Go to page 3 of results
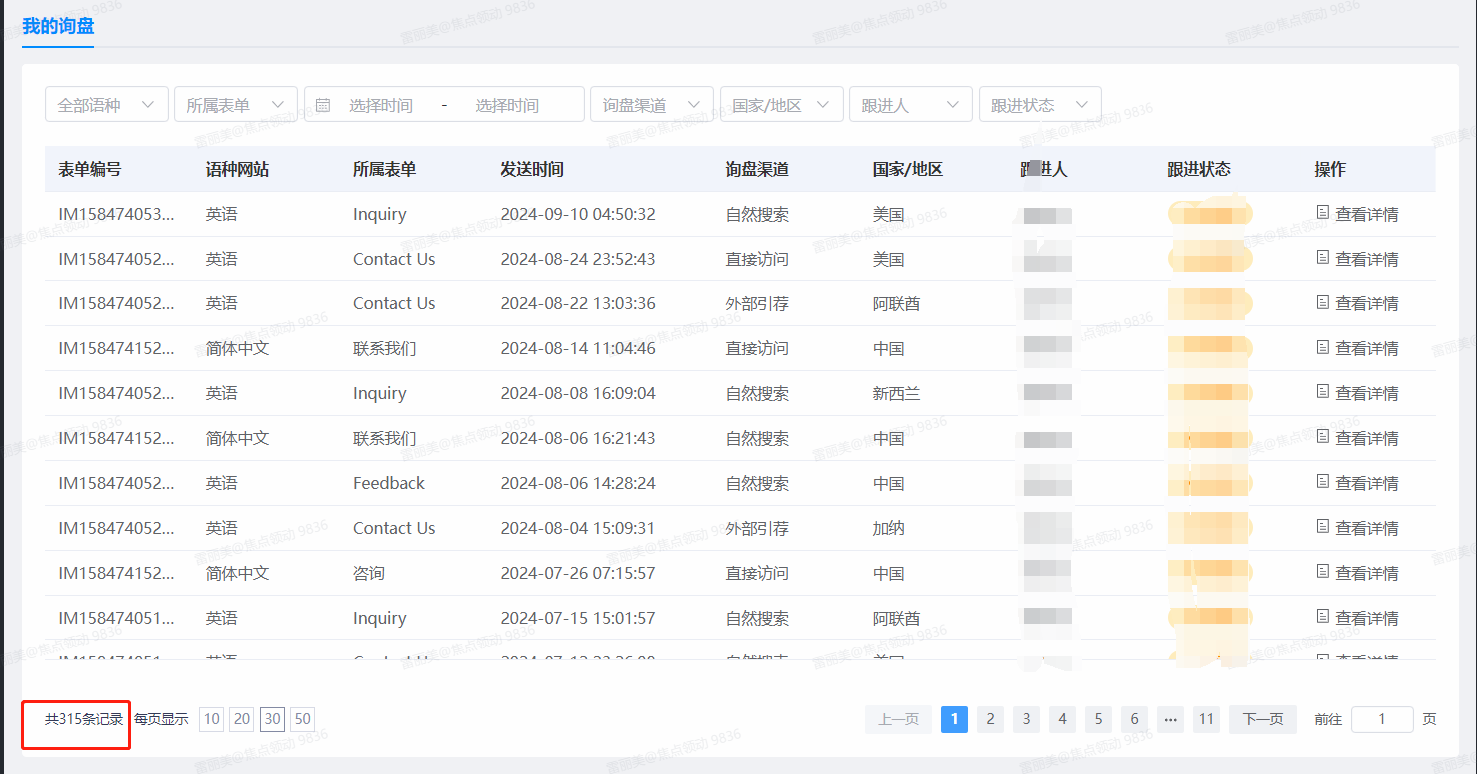The height and width of the screenshot is (774, 1477). pos(1026,719)
